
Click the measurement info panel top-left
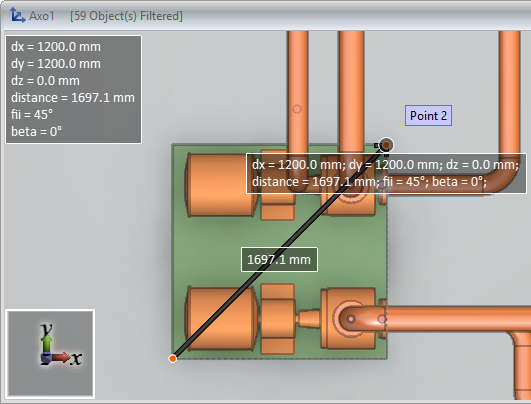click(73, 89)
